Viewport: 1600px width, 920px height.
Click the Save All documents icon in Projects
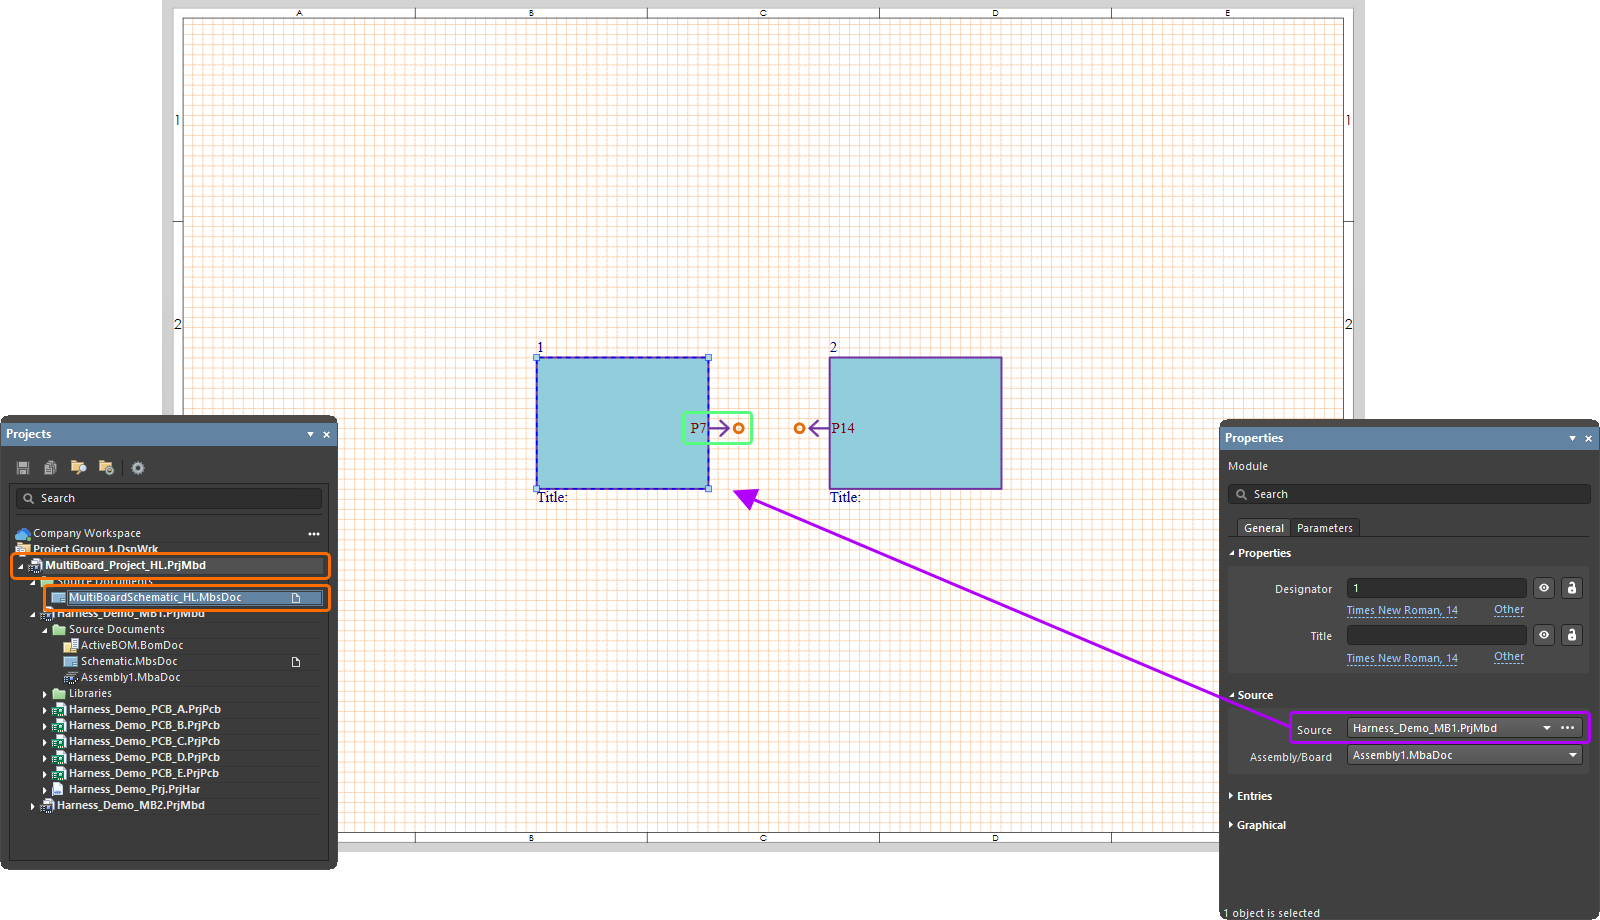click(50, 468)
